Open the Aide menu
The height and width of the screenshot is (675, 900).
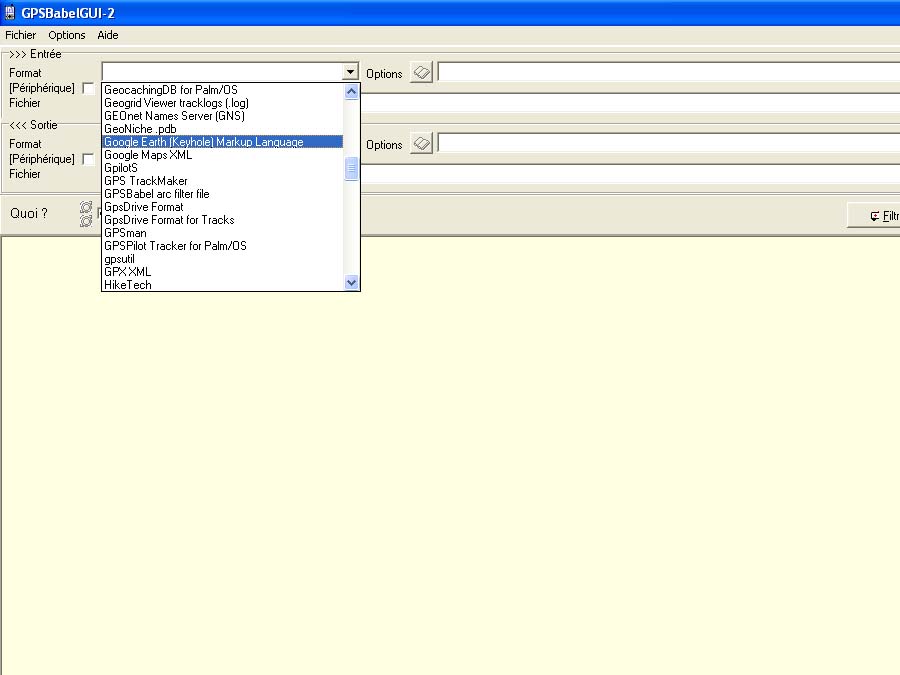pos(108,35)
